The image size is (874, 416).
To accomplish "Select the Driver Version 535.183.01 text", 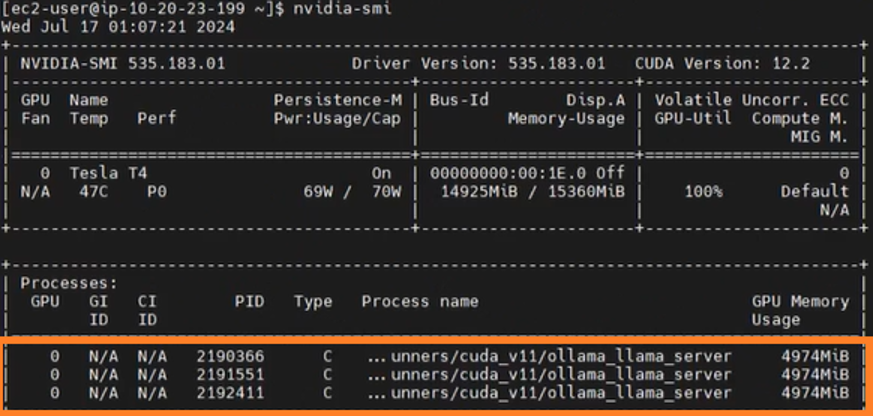I will coord(478,64).
